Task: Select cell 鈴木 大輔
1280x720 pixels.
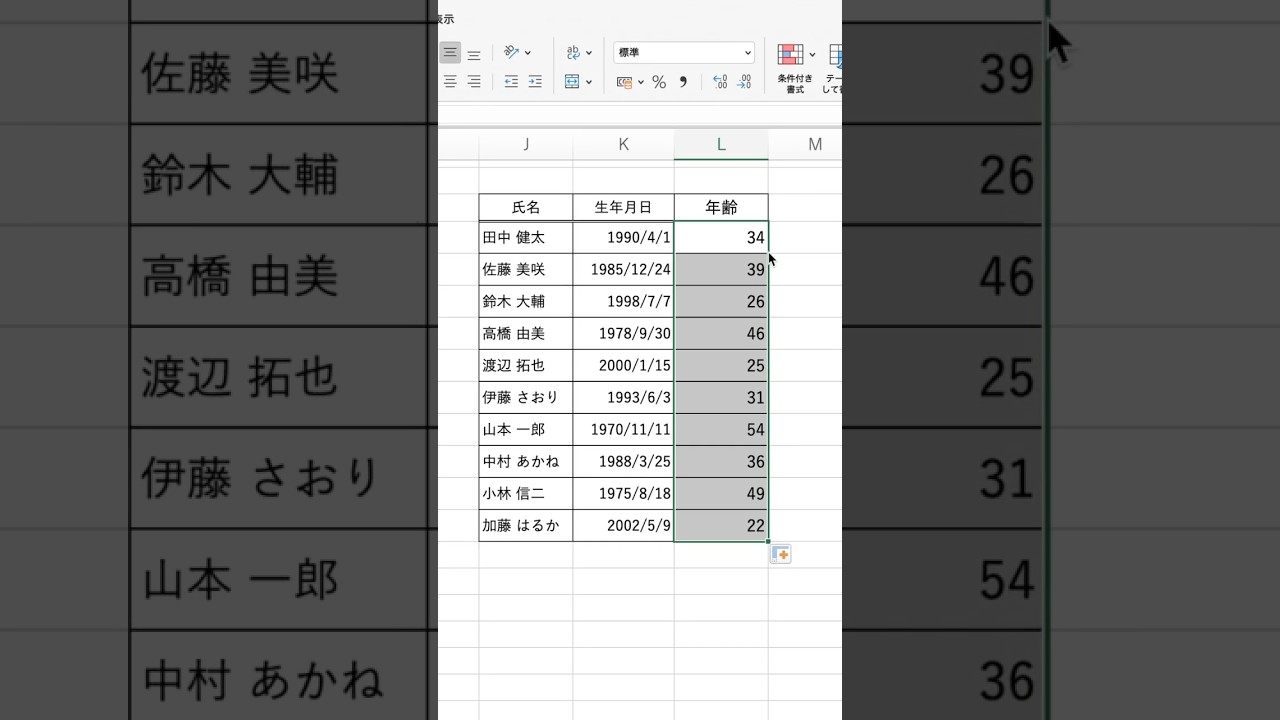Action: click(x=526, y=301)
